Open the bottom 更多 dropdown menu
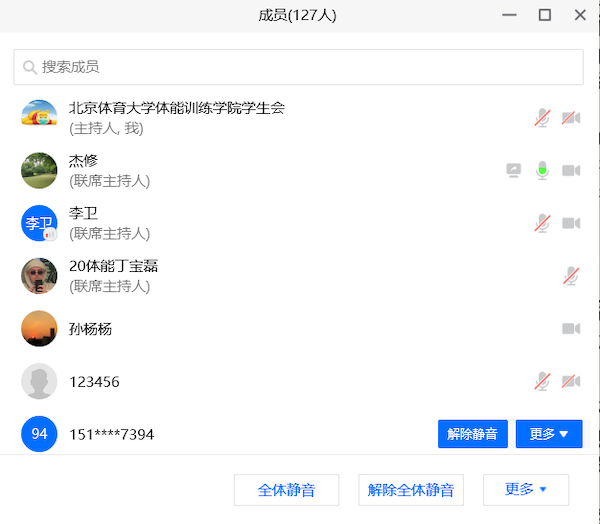600x524 pixels. [526, 490]
